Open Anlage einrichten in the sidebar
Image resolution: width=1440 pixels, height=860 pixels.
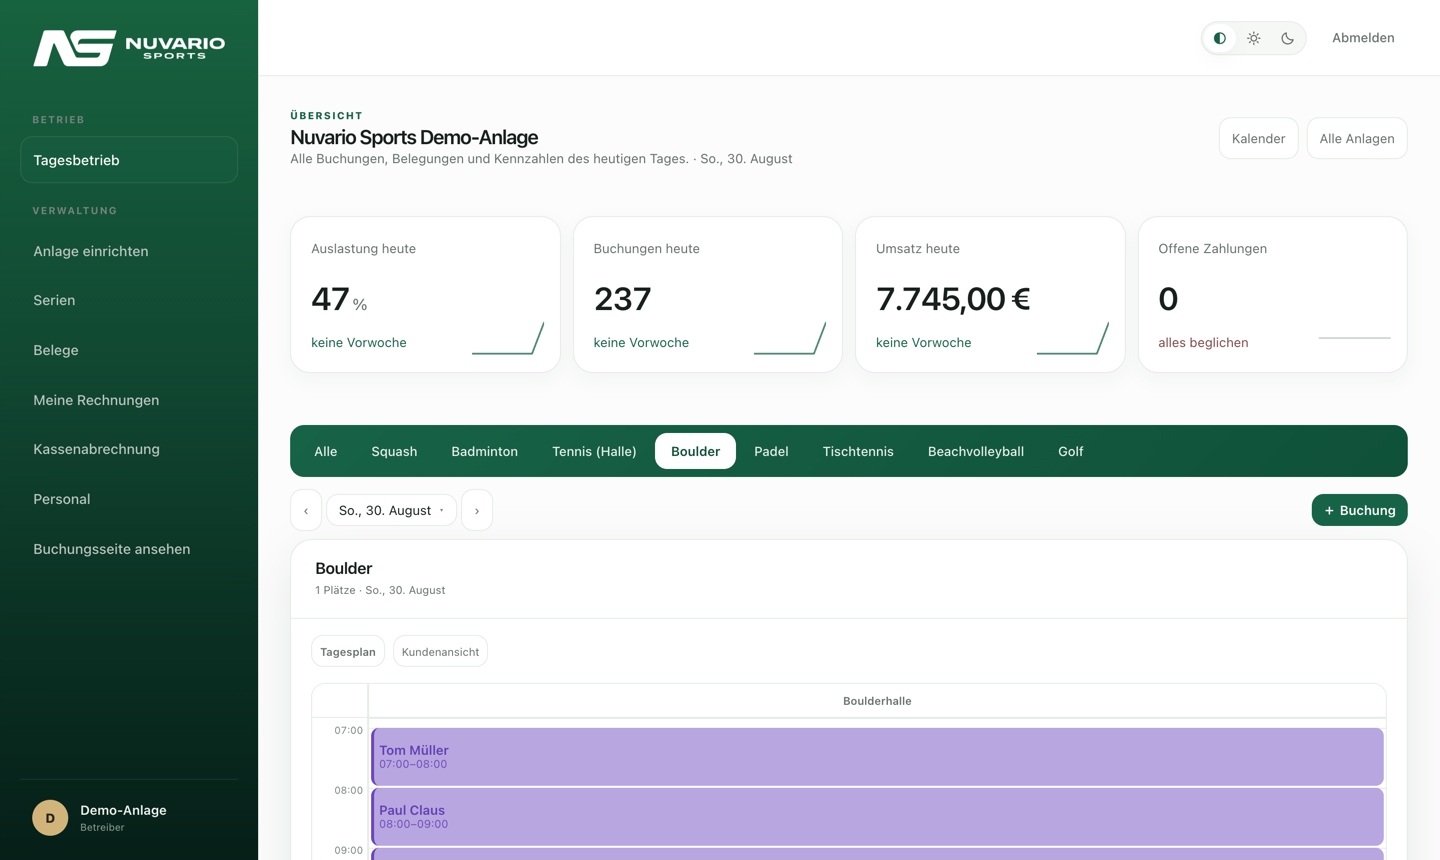pos(129,251)
